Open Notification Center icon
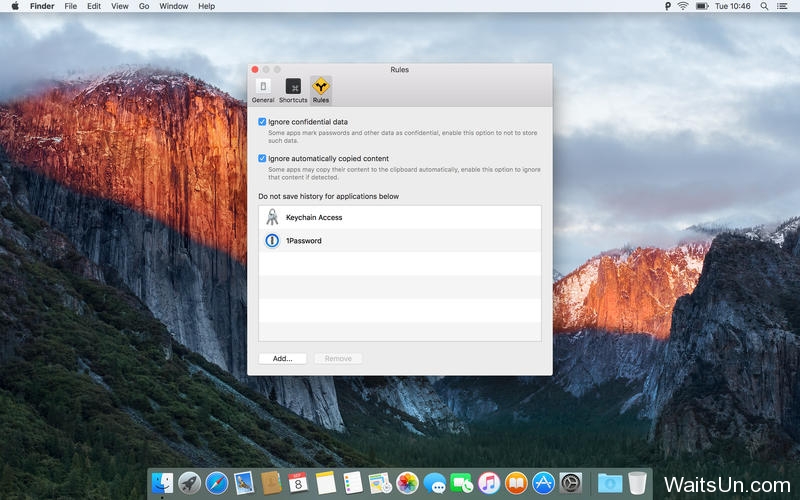Image resolution: width=800 pixels, height=500 pixels. click(782, 6)
